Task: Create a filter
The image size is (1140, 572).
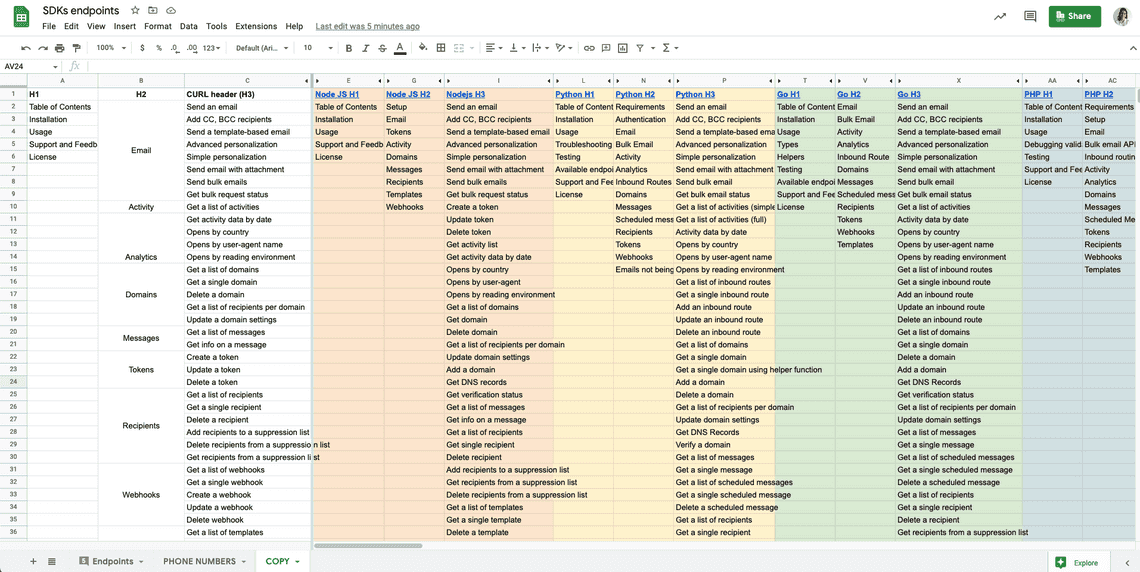Action: click(640, 48)
